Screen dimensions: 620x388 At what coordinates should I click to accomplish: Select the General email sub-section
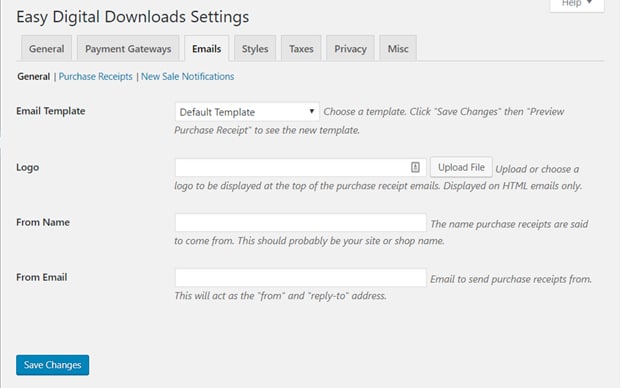pos(34,76)
